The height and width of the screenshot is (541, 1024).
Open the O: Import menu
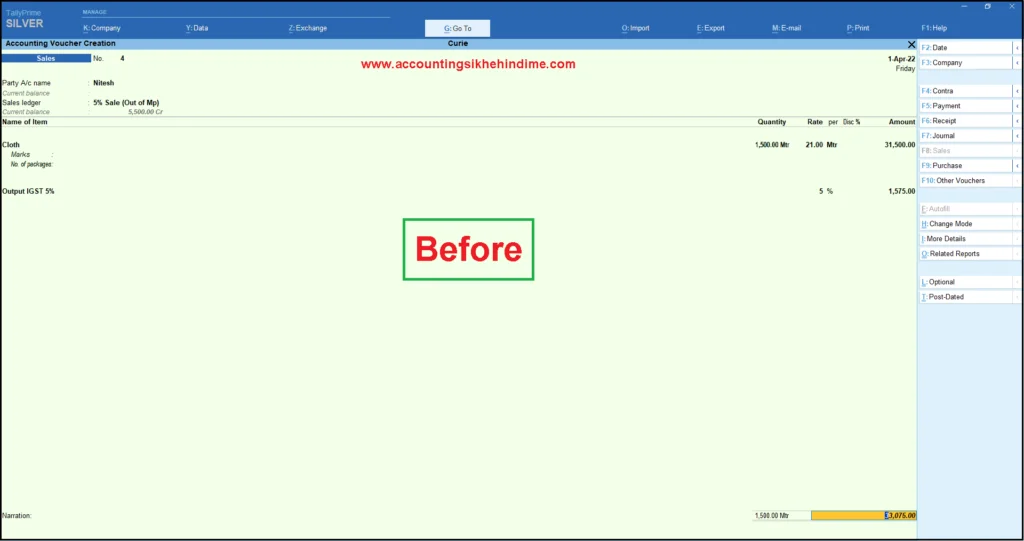[635, 28]
